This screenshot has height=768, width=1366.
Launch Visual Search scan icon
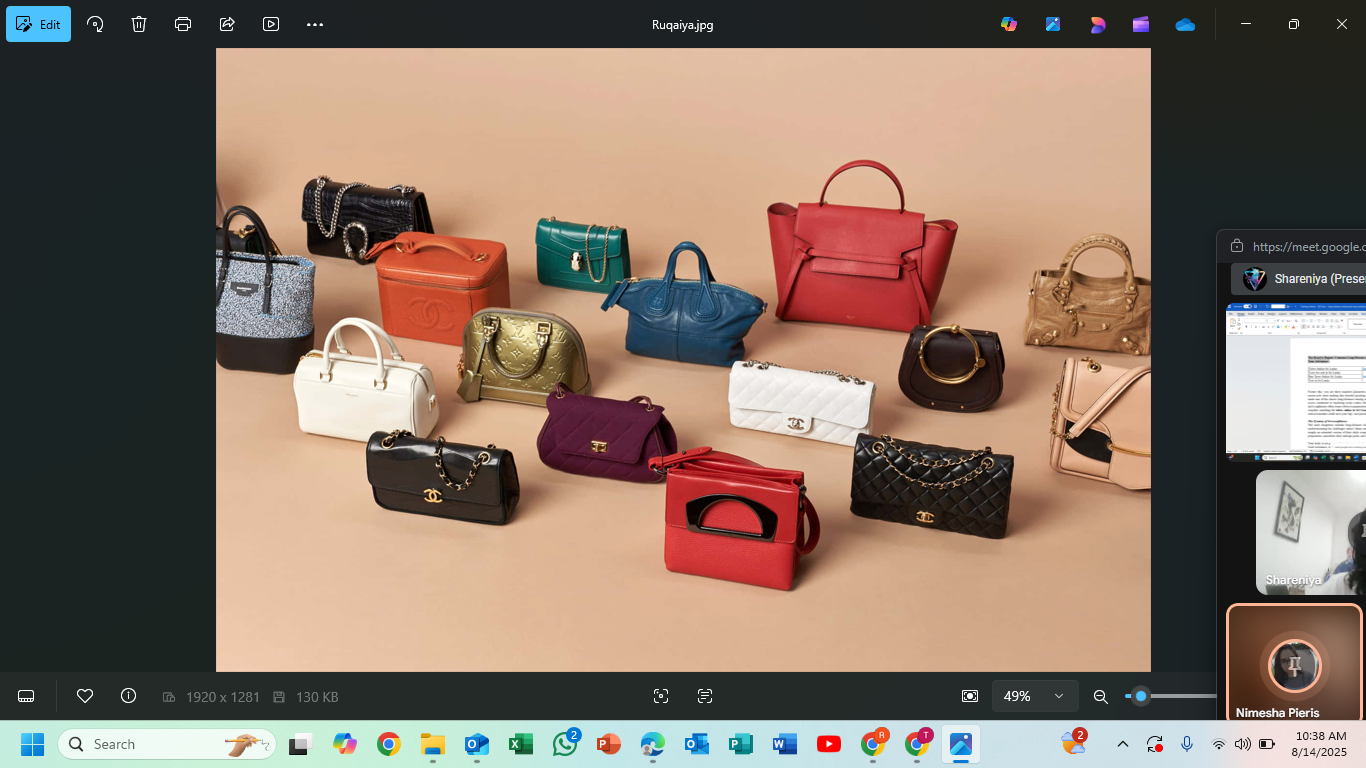pyautogui.click(x=660, y=696)
